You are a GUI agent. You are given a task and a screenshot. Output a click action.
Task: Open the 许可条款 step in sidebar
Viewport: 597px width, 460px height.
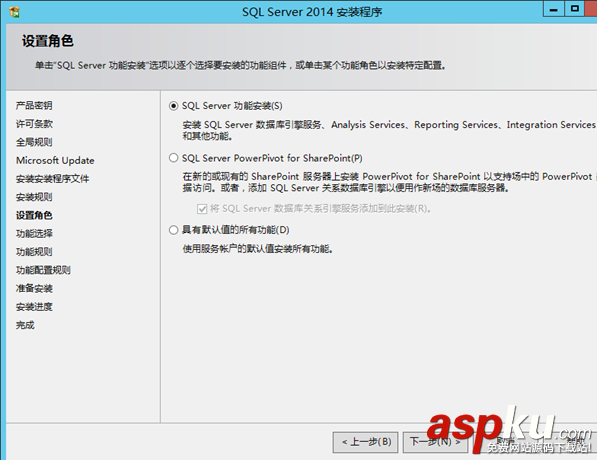tap(34, 124)
